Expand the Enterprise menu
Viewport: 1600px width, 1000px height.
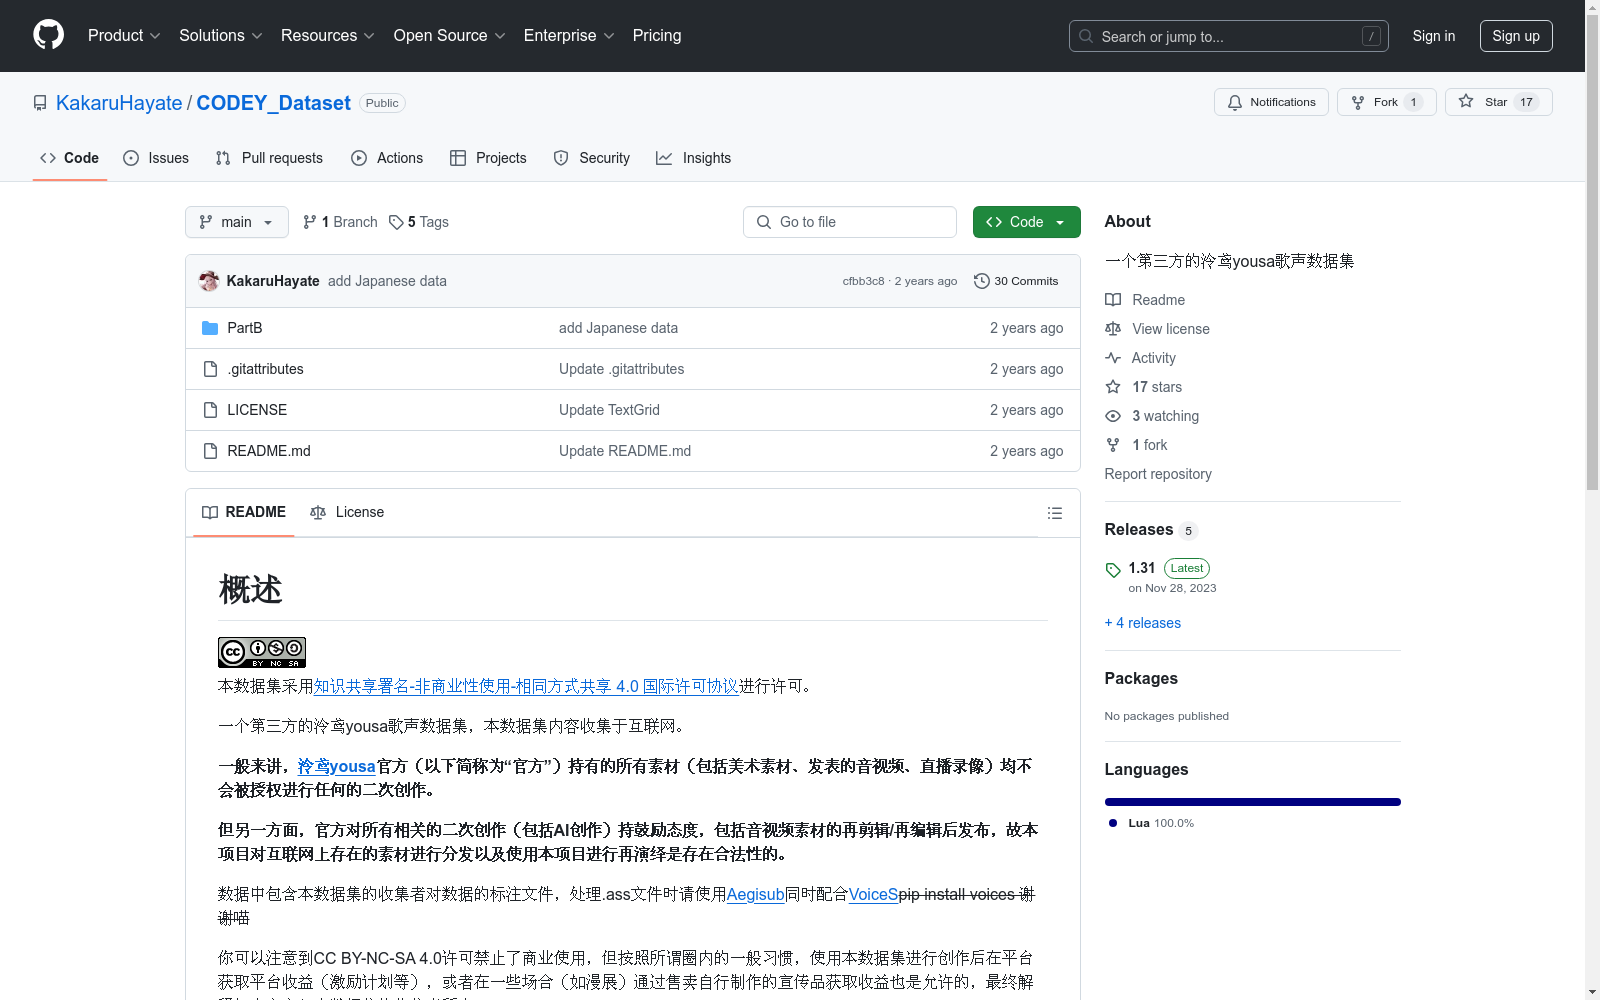tap(569, 35)
